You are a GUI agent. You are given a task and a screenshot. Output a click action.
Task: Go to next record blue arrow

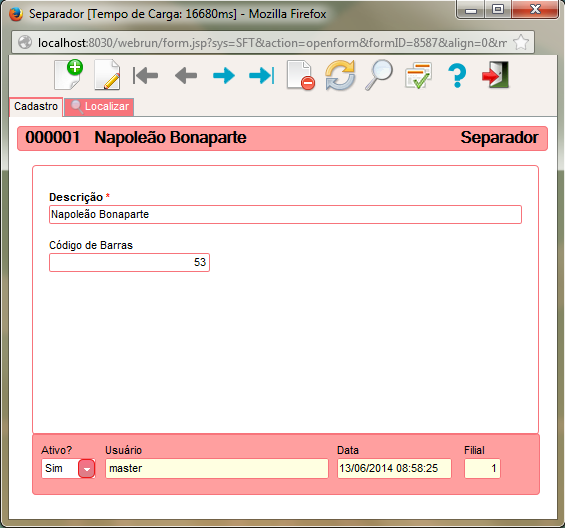[224, 76]
